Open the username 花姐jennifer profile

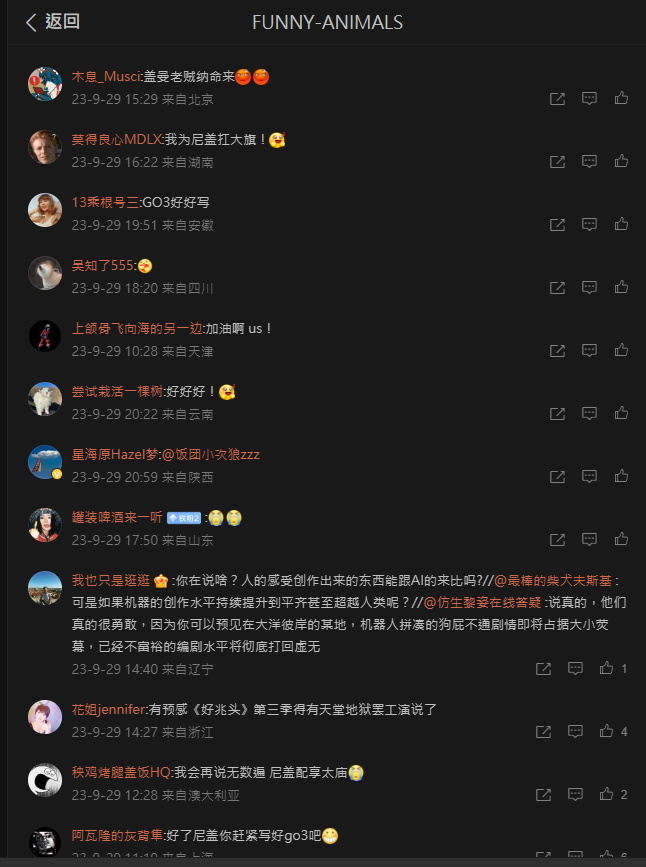[108, 709]
